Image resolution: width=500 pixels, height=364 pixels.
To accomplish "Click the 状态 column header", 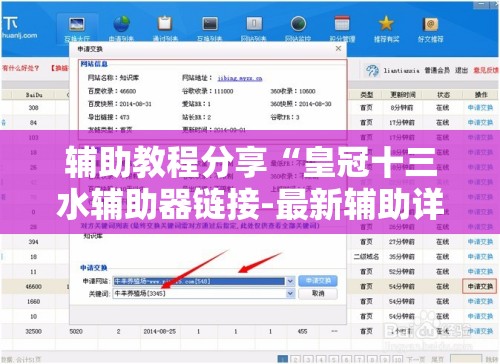I will click(443, 95).
